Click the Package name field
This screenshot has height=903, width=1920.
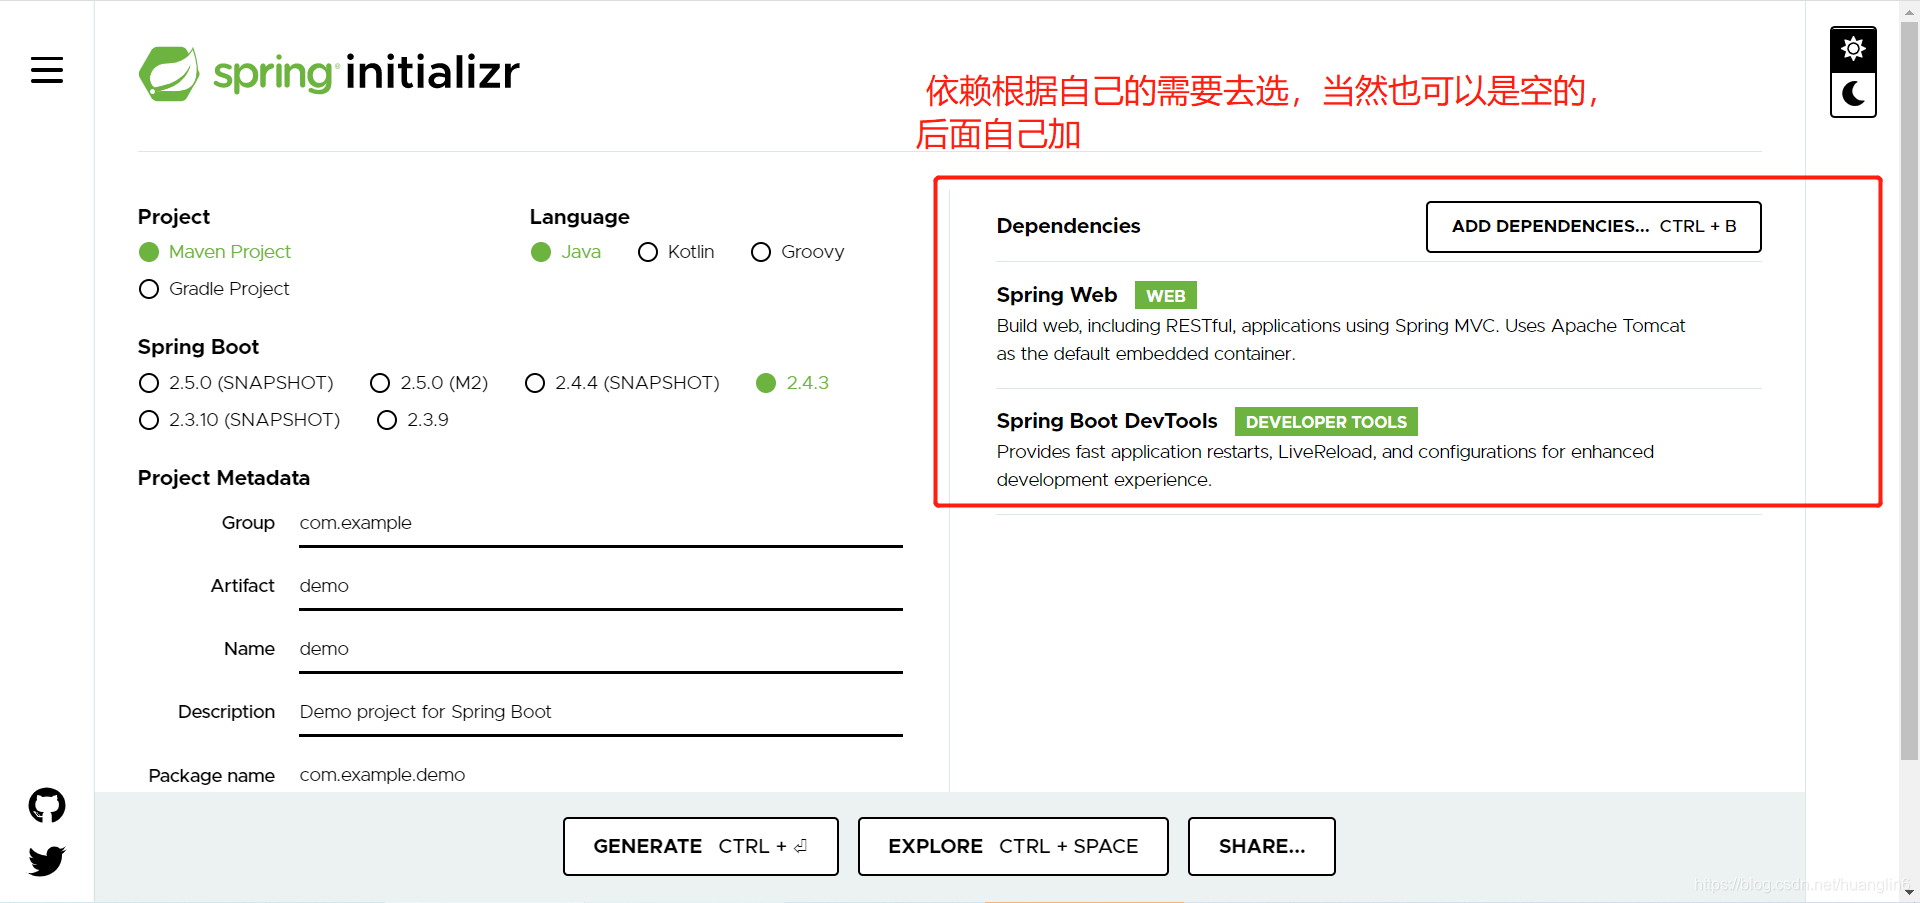point(601,775)
